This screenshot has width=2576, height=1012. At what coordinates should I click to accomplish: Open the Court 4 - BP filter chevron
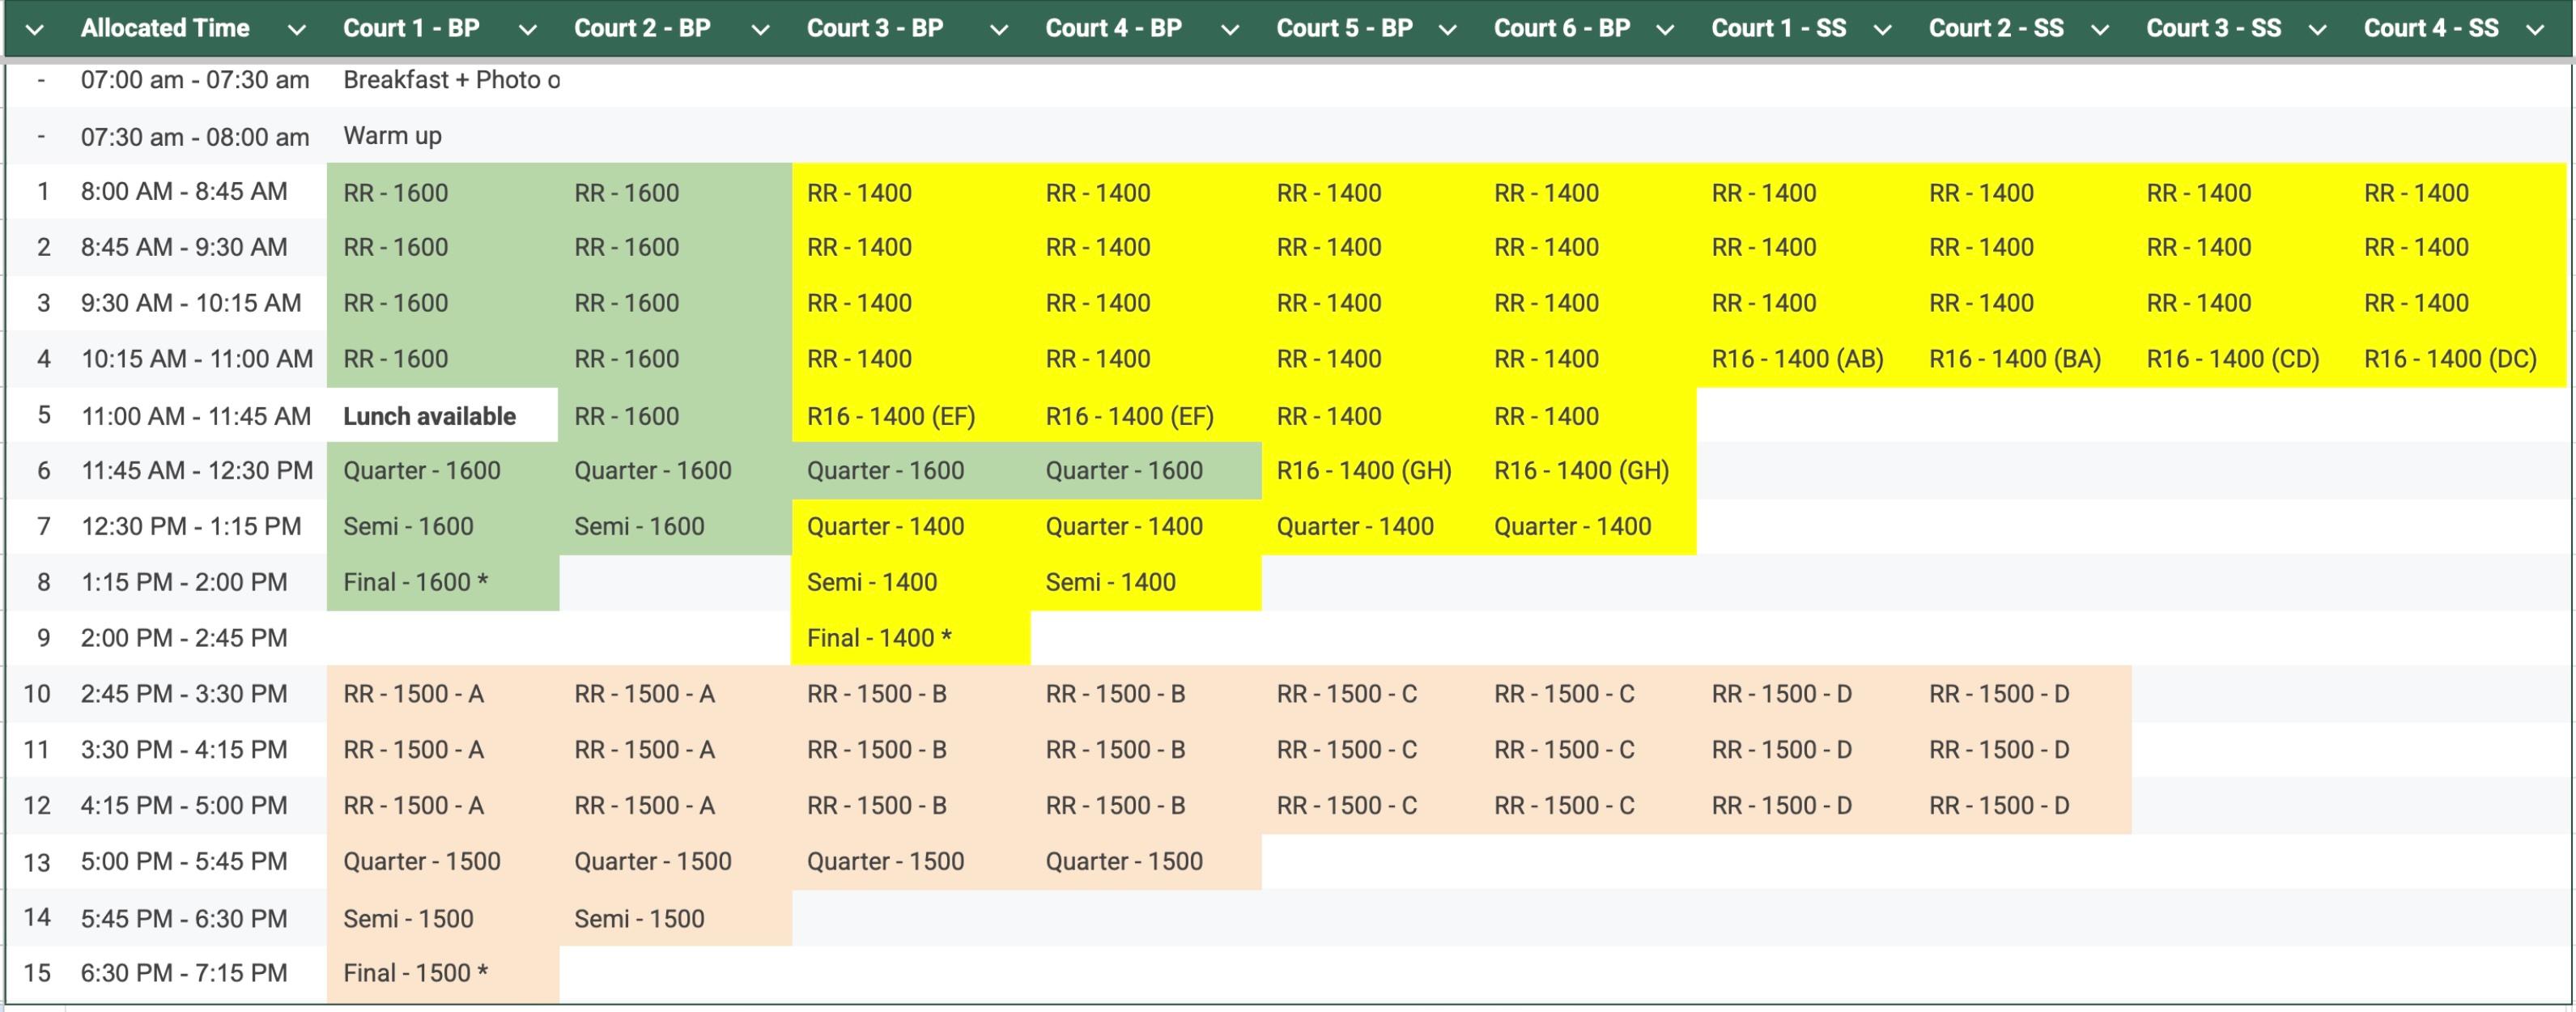[1230, 30]
